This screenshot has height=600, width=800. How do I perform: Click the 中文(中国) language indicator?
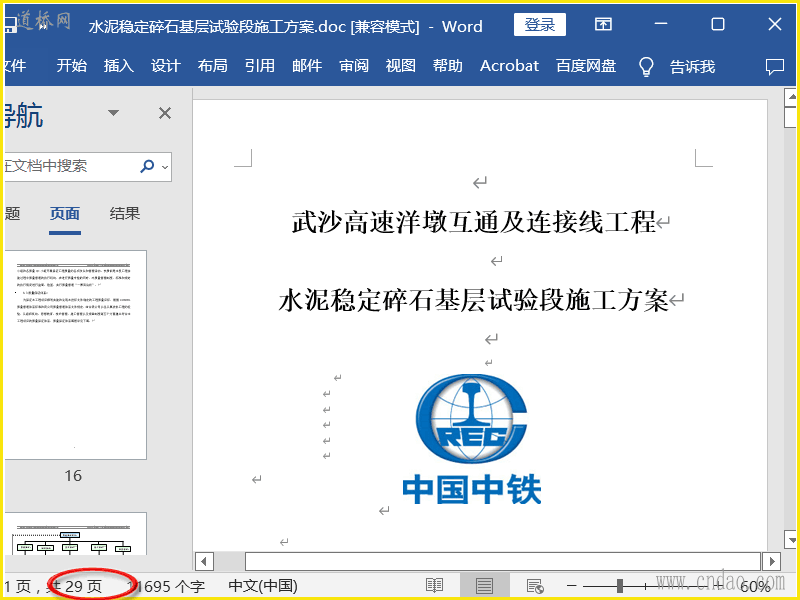[263, 586]
